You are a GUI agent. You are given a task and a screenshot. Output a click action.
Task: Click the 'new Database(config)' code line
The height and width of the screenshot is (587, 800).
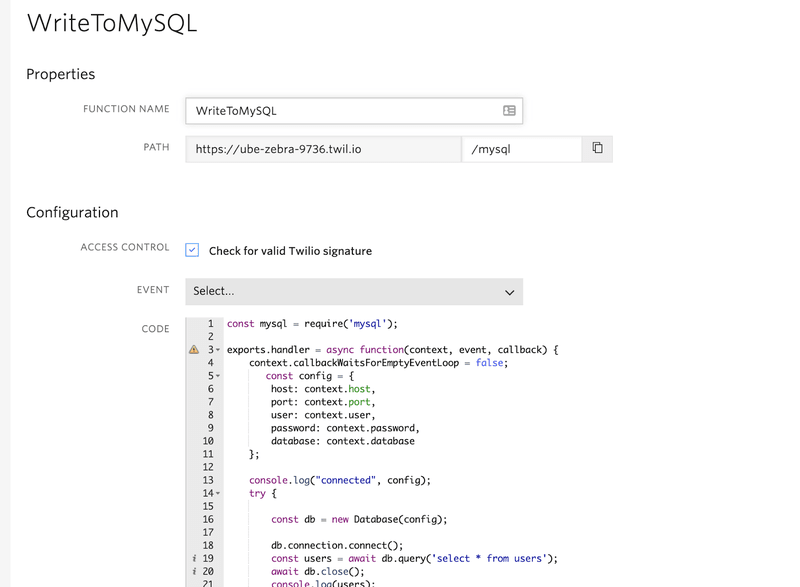tap(359, 520)
